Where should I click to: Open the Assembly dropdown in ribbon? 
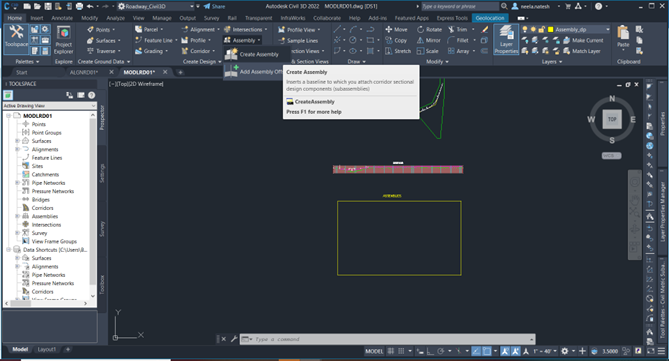[x=242, y=40]
